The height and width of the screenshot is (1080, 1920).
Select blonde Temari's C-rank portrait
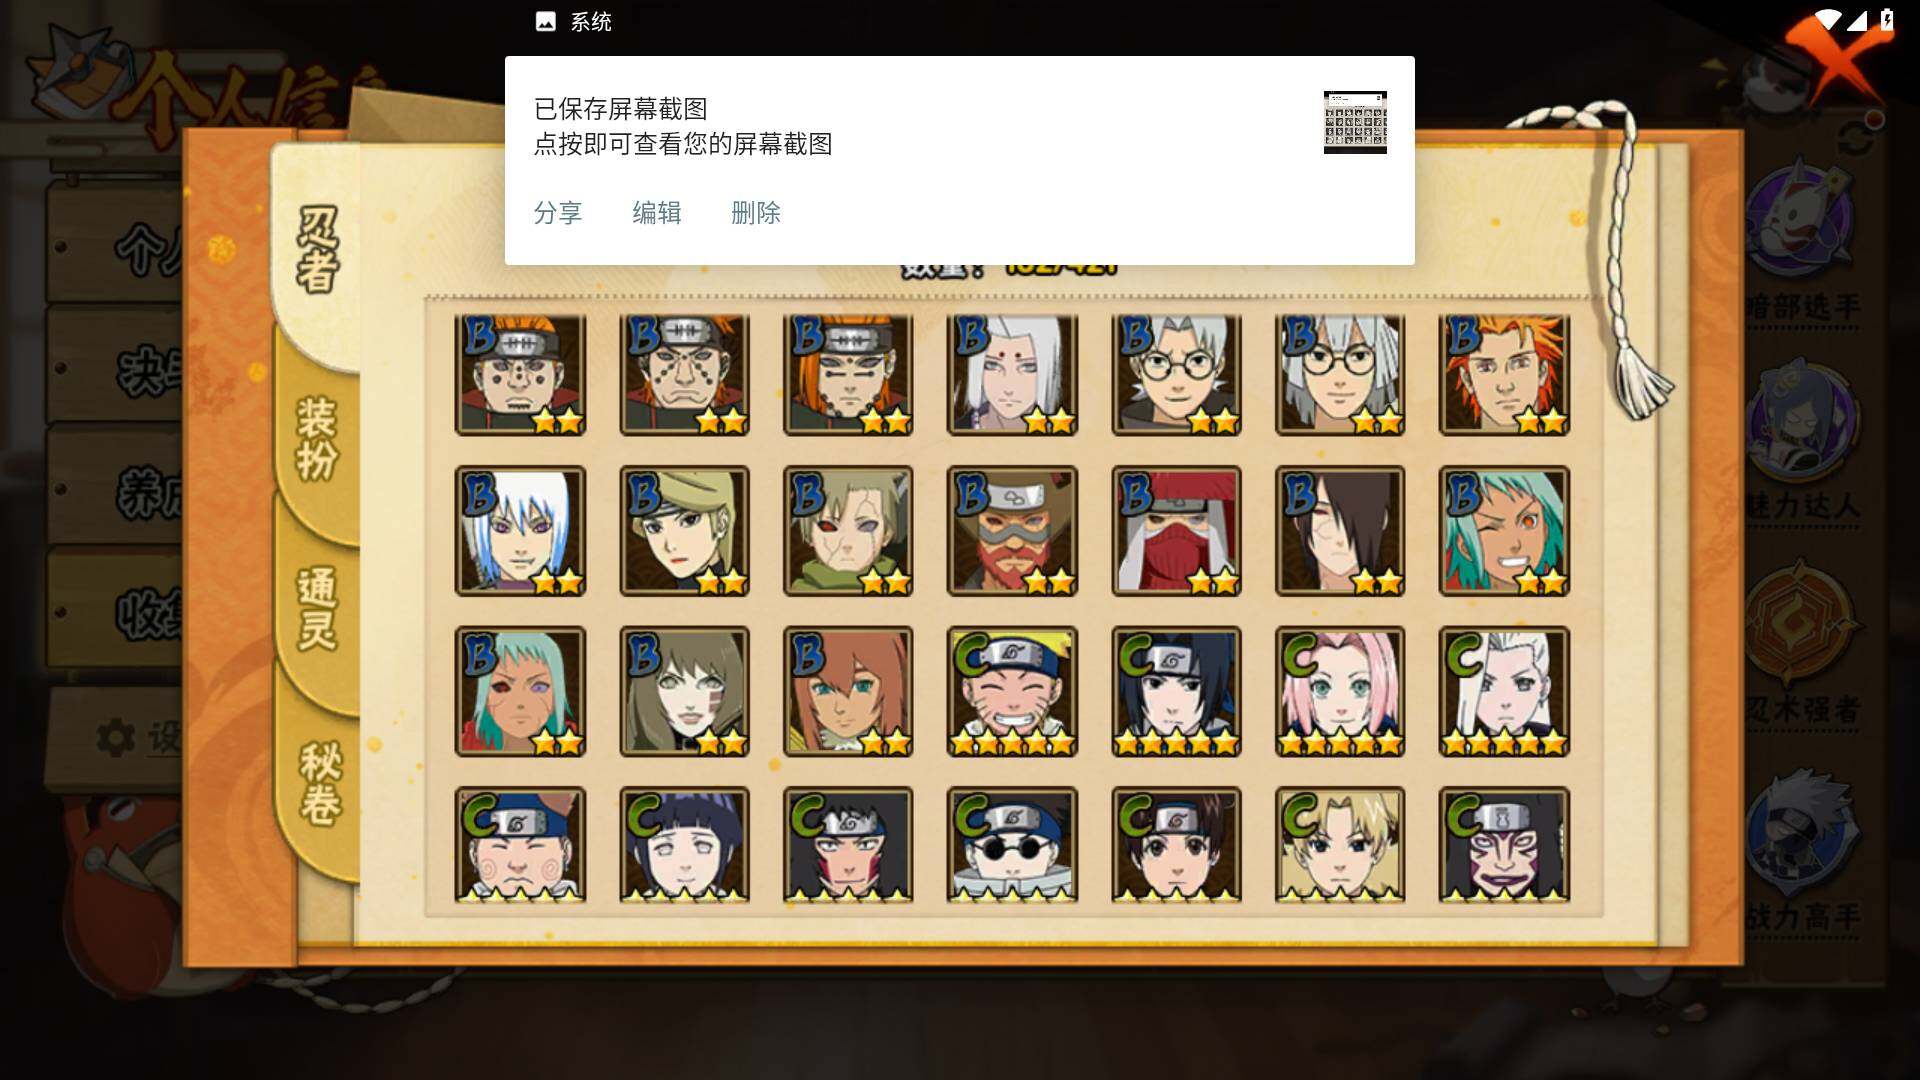click(1340, 846)
